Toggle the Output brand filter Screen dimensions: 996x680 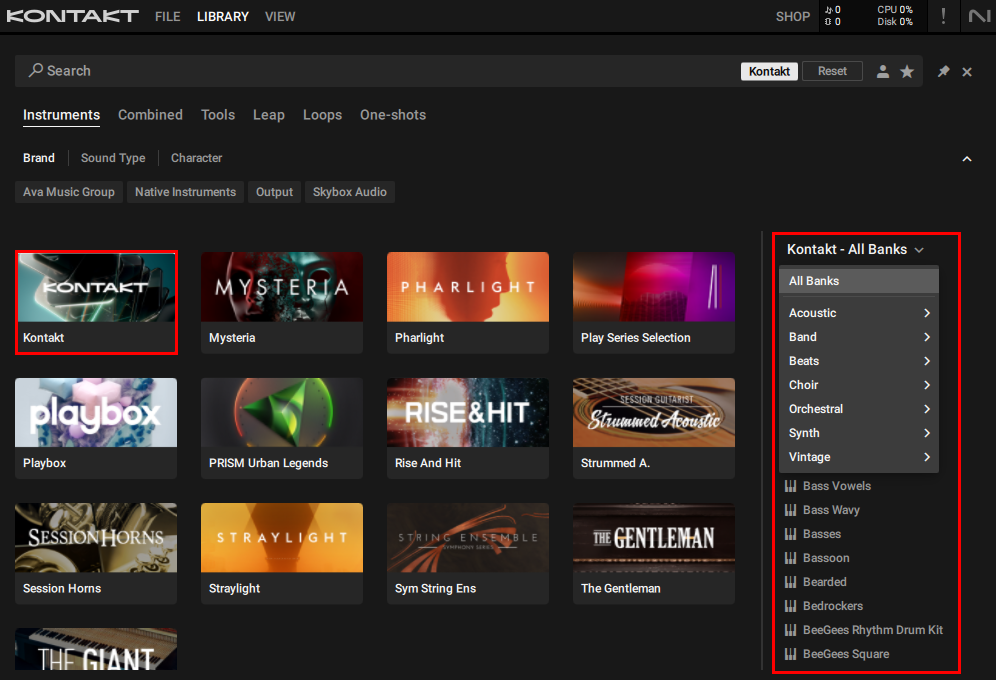[x=274, y=192]
